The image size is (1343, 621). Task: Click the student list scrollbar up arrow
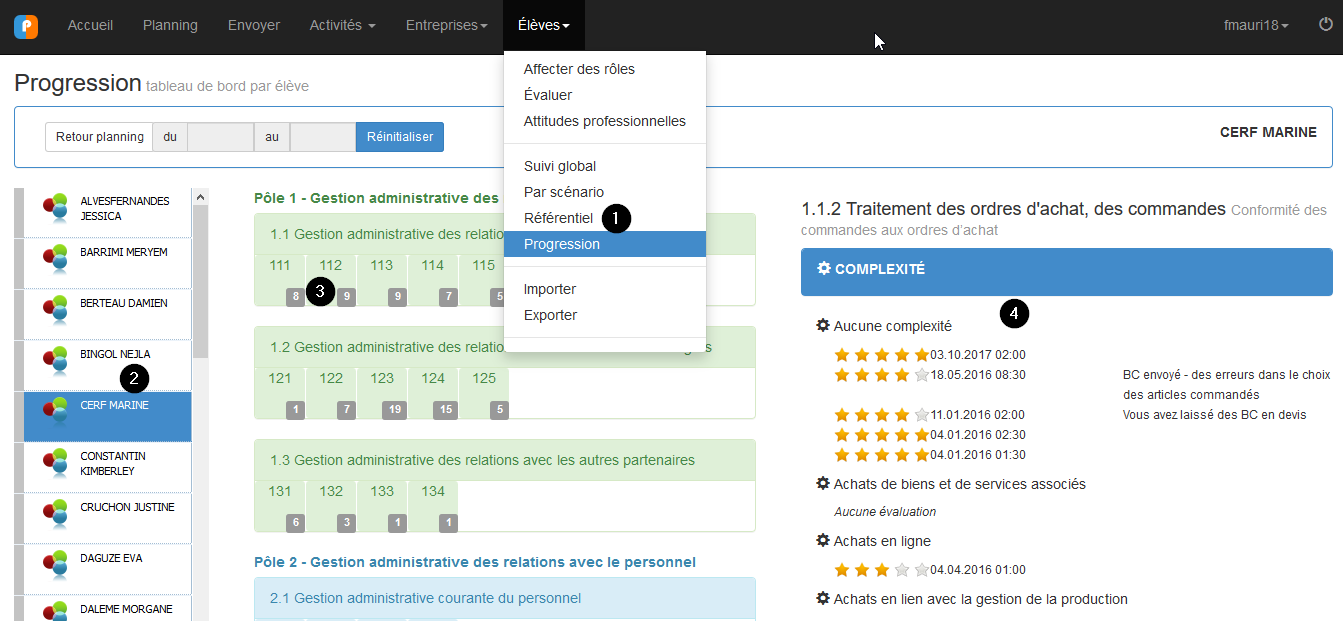point(200,196)
